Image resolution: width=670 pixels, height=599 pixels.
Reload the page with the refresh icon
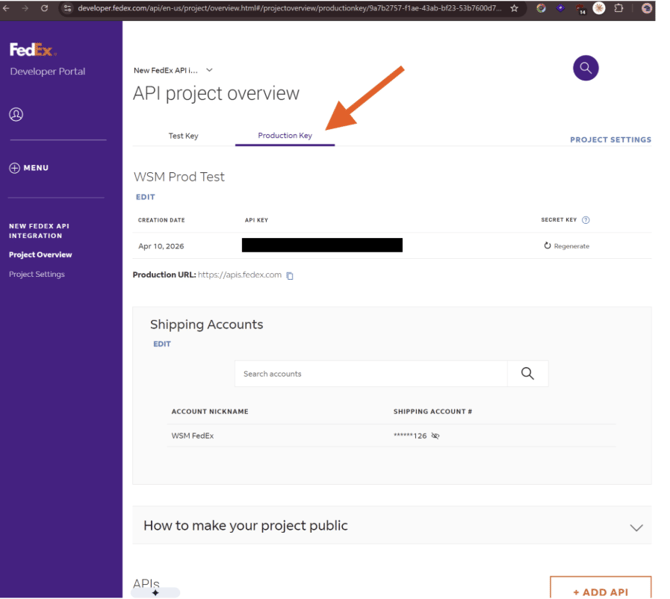[x=44, y=8]
